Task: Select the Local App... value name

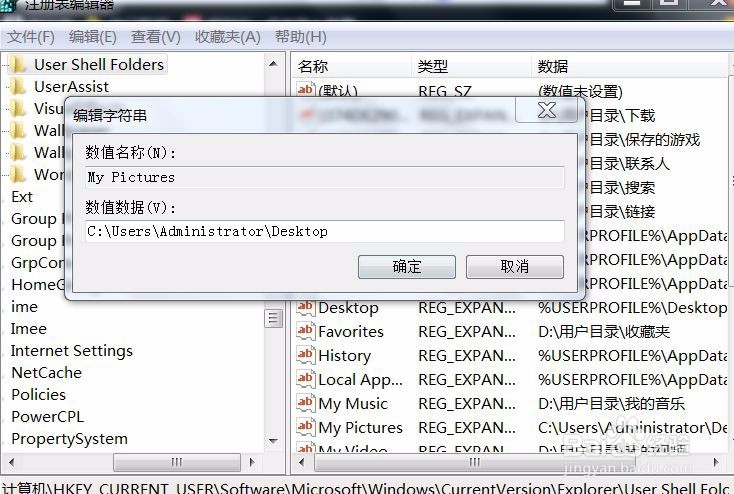Action: pos(360,380)
